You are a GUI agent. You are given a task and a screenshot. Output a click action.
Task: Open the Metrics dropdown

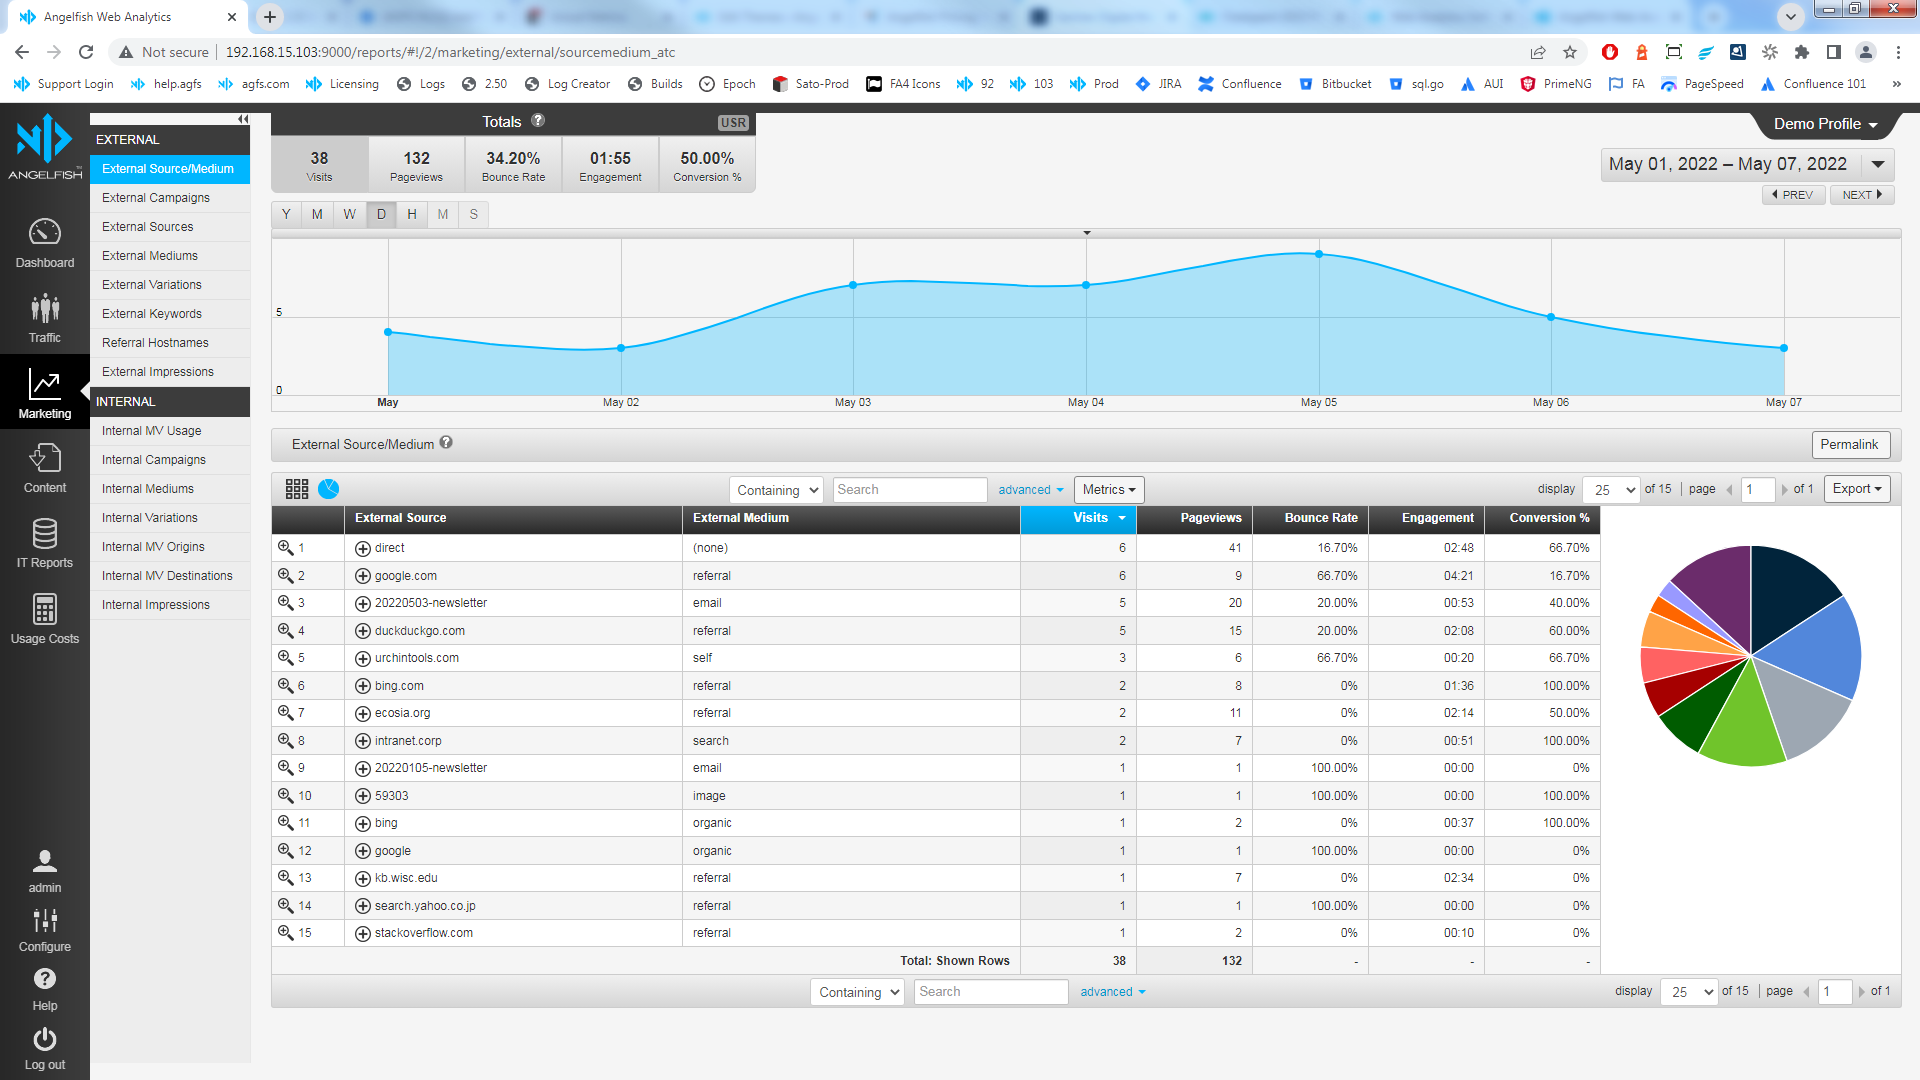pos(1109,490)
